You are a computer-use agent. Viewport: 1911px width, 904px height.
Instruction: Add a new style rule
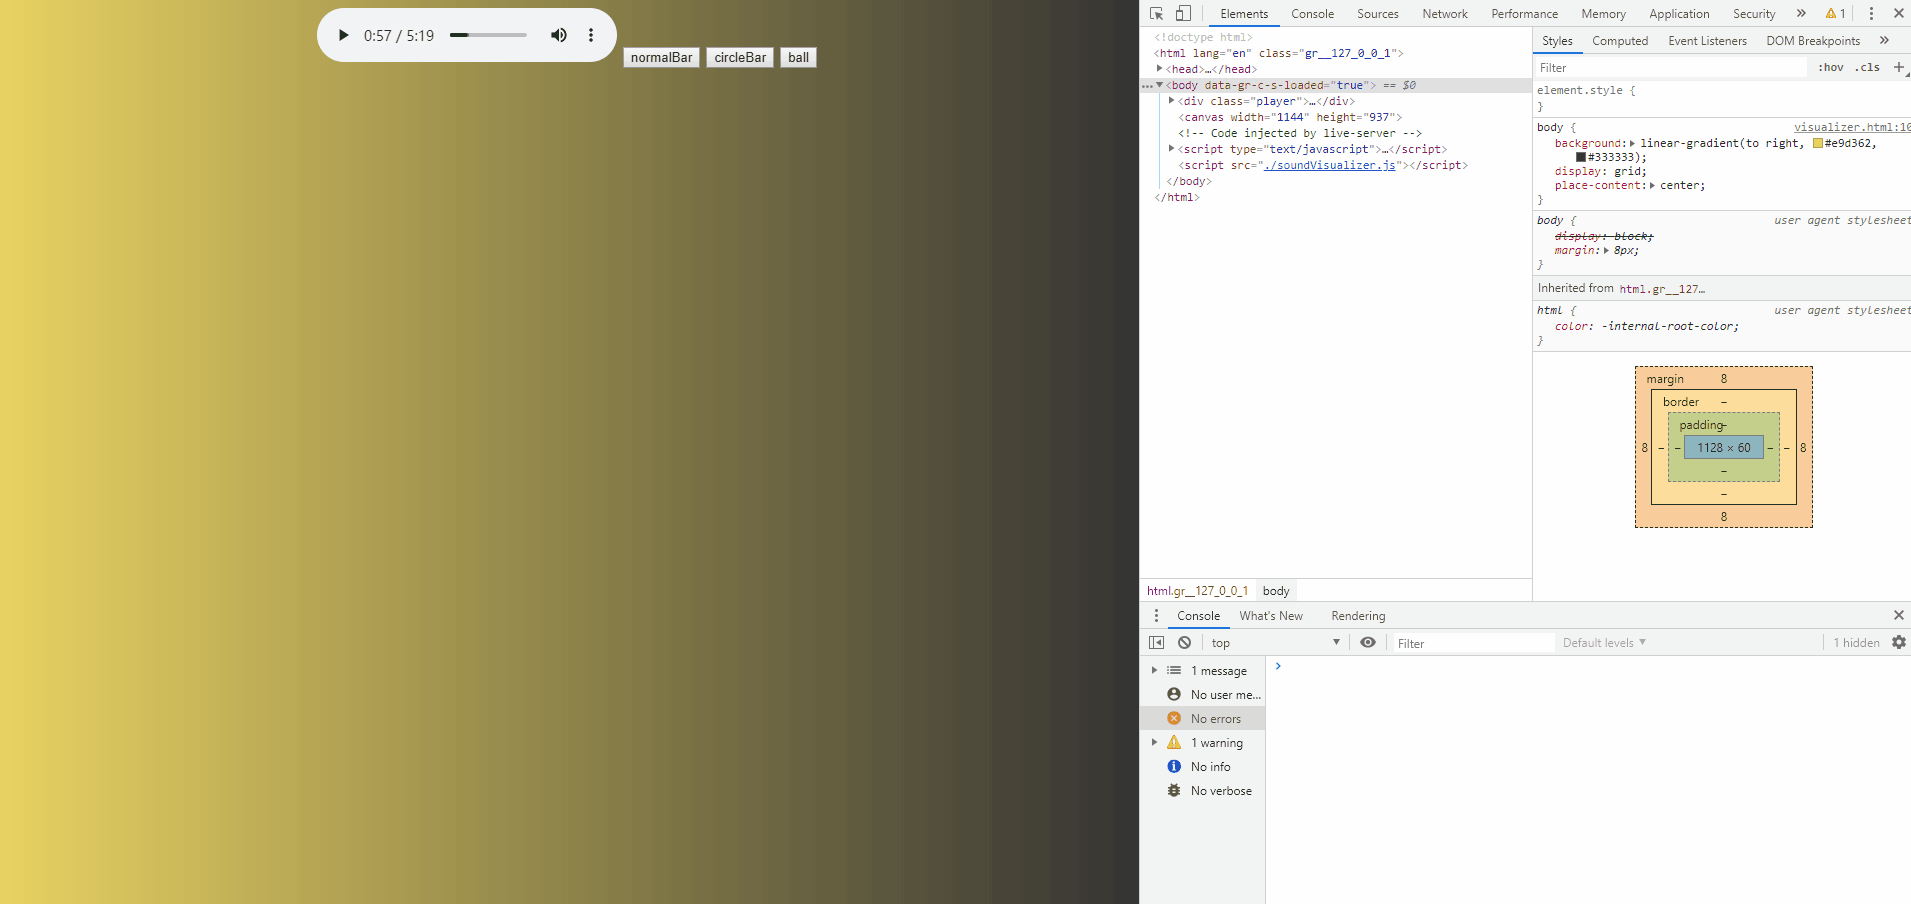point(1899,68)
